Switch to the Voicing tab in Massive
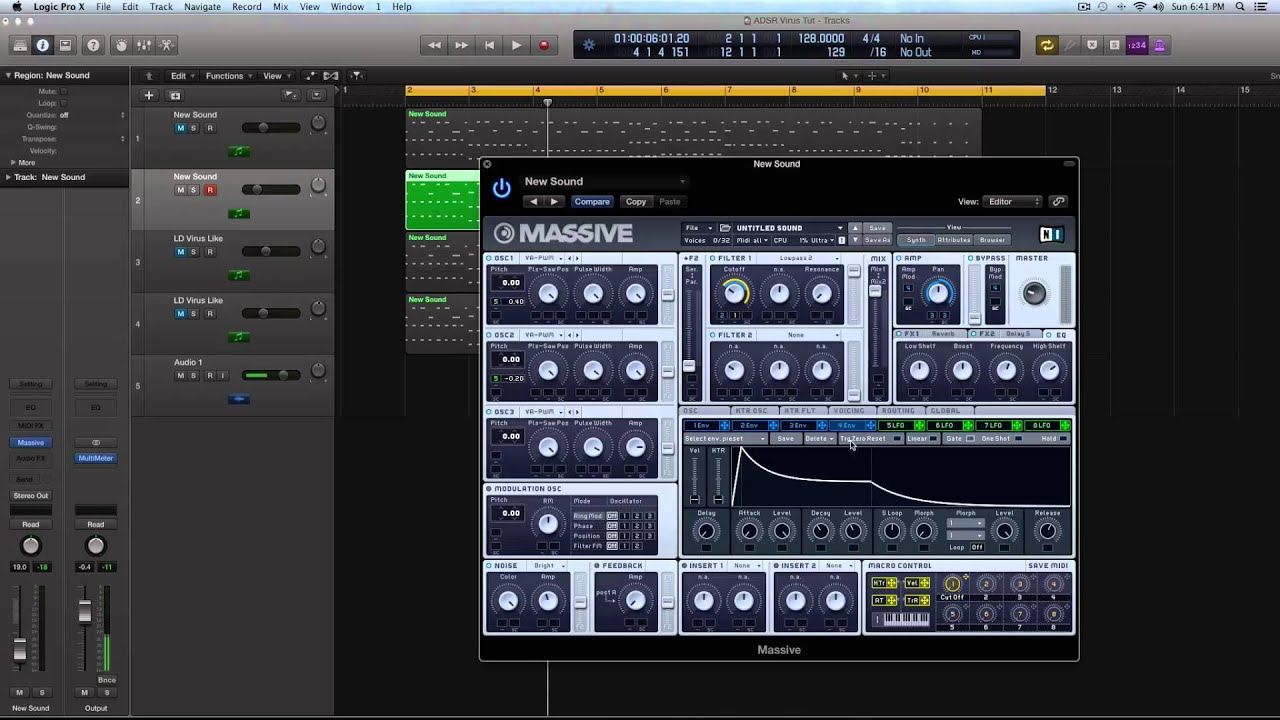The image size is (1280, 720). pos(848,411)
